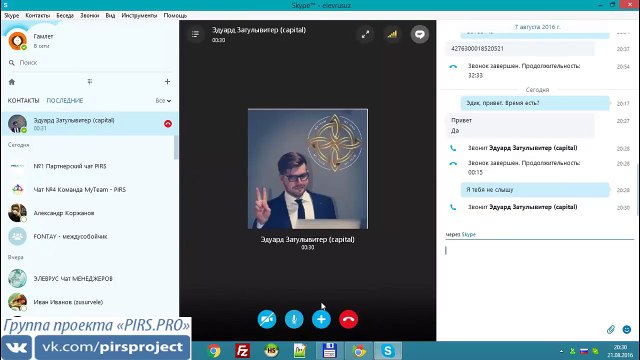Click the add participants plus button

321,319
